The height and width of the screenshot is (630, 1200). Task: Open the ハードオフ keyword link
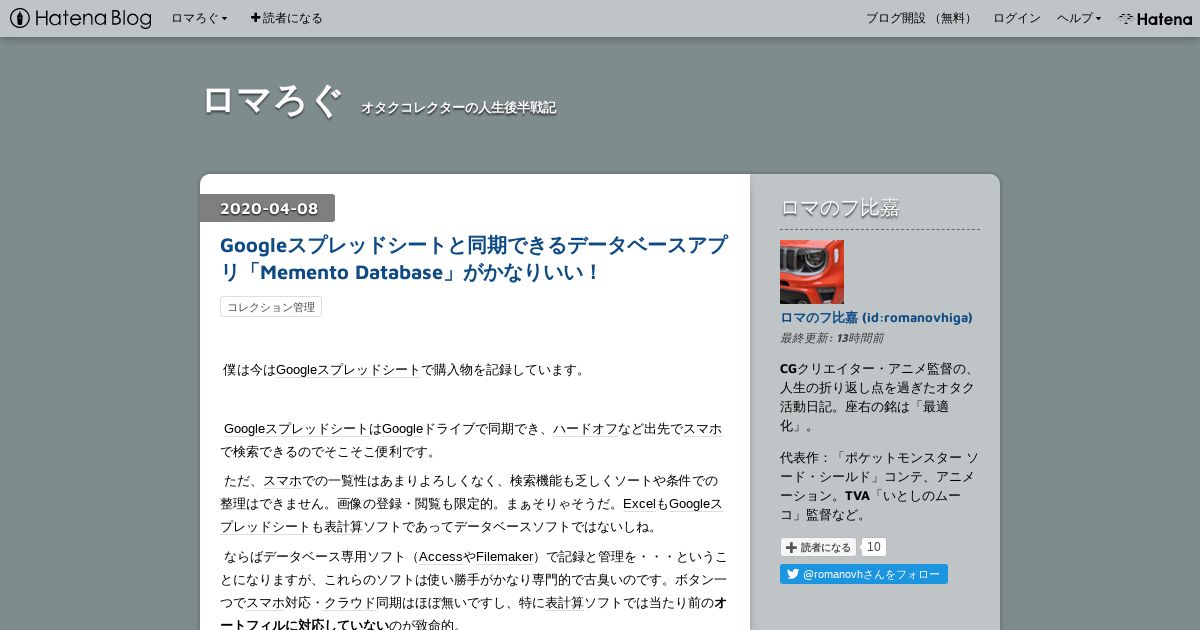coord(585,428)
